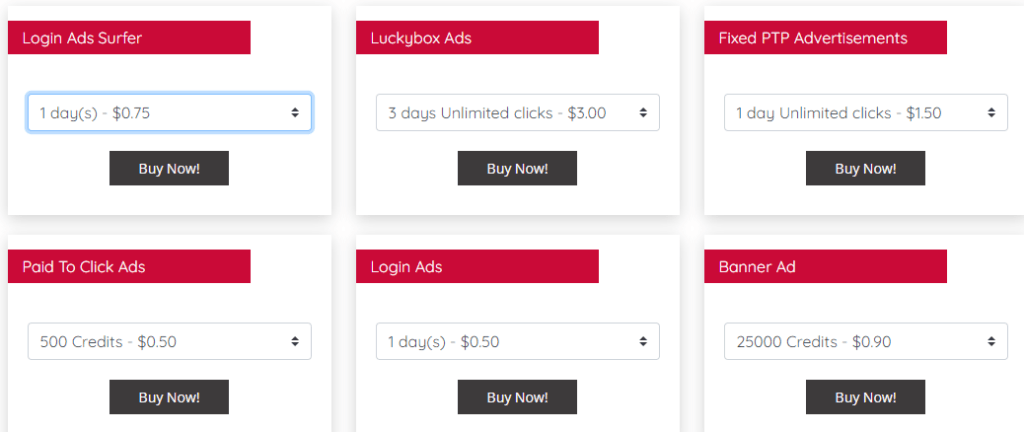Click Buy Now under Banner Ad
Image resolution: width=1024 pixels, height=432 pixels.
[x=865, y=397]
